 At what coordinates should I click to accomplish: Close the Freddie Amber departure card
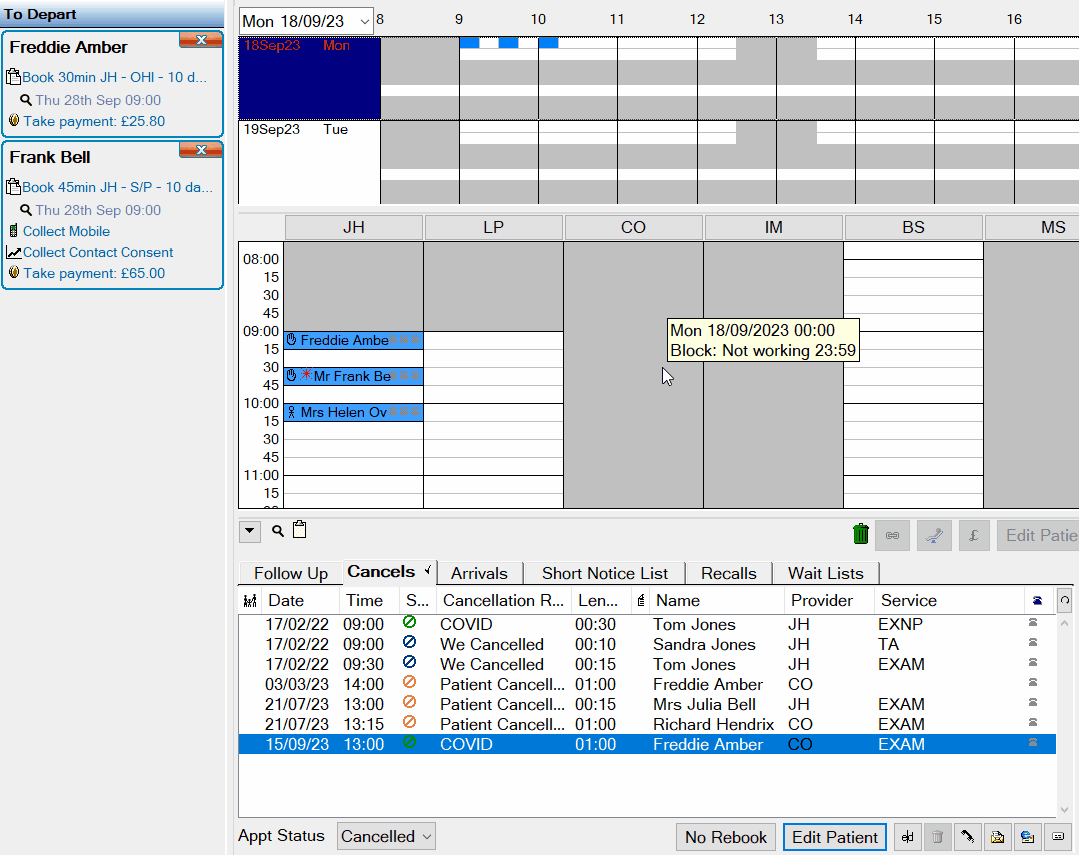coord(201,40)
